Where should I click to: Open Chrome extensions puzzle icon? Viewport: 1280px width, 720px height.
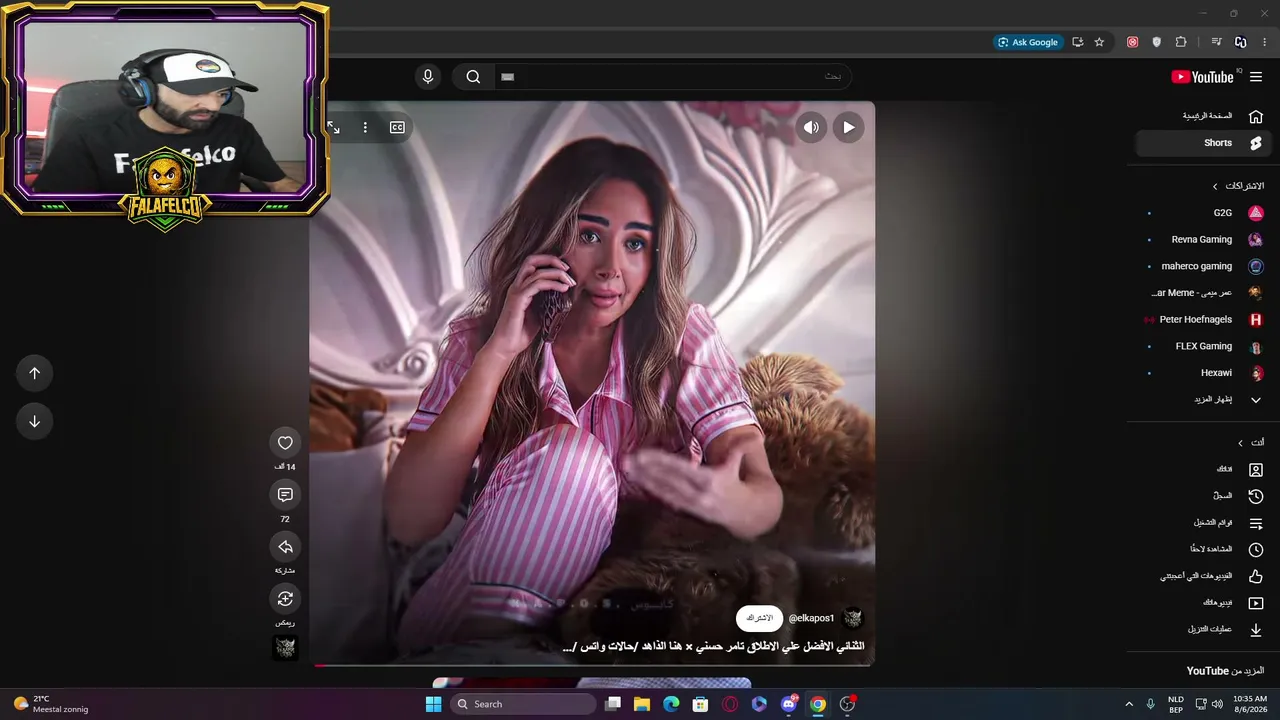point(1181,42)
